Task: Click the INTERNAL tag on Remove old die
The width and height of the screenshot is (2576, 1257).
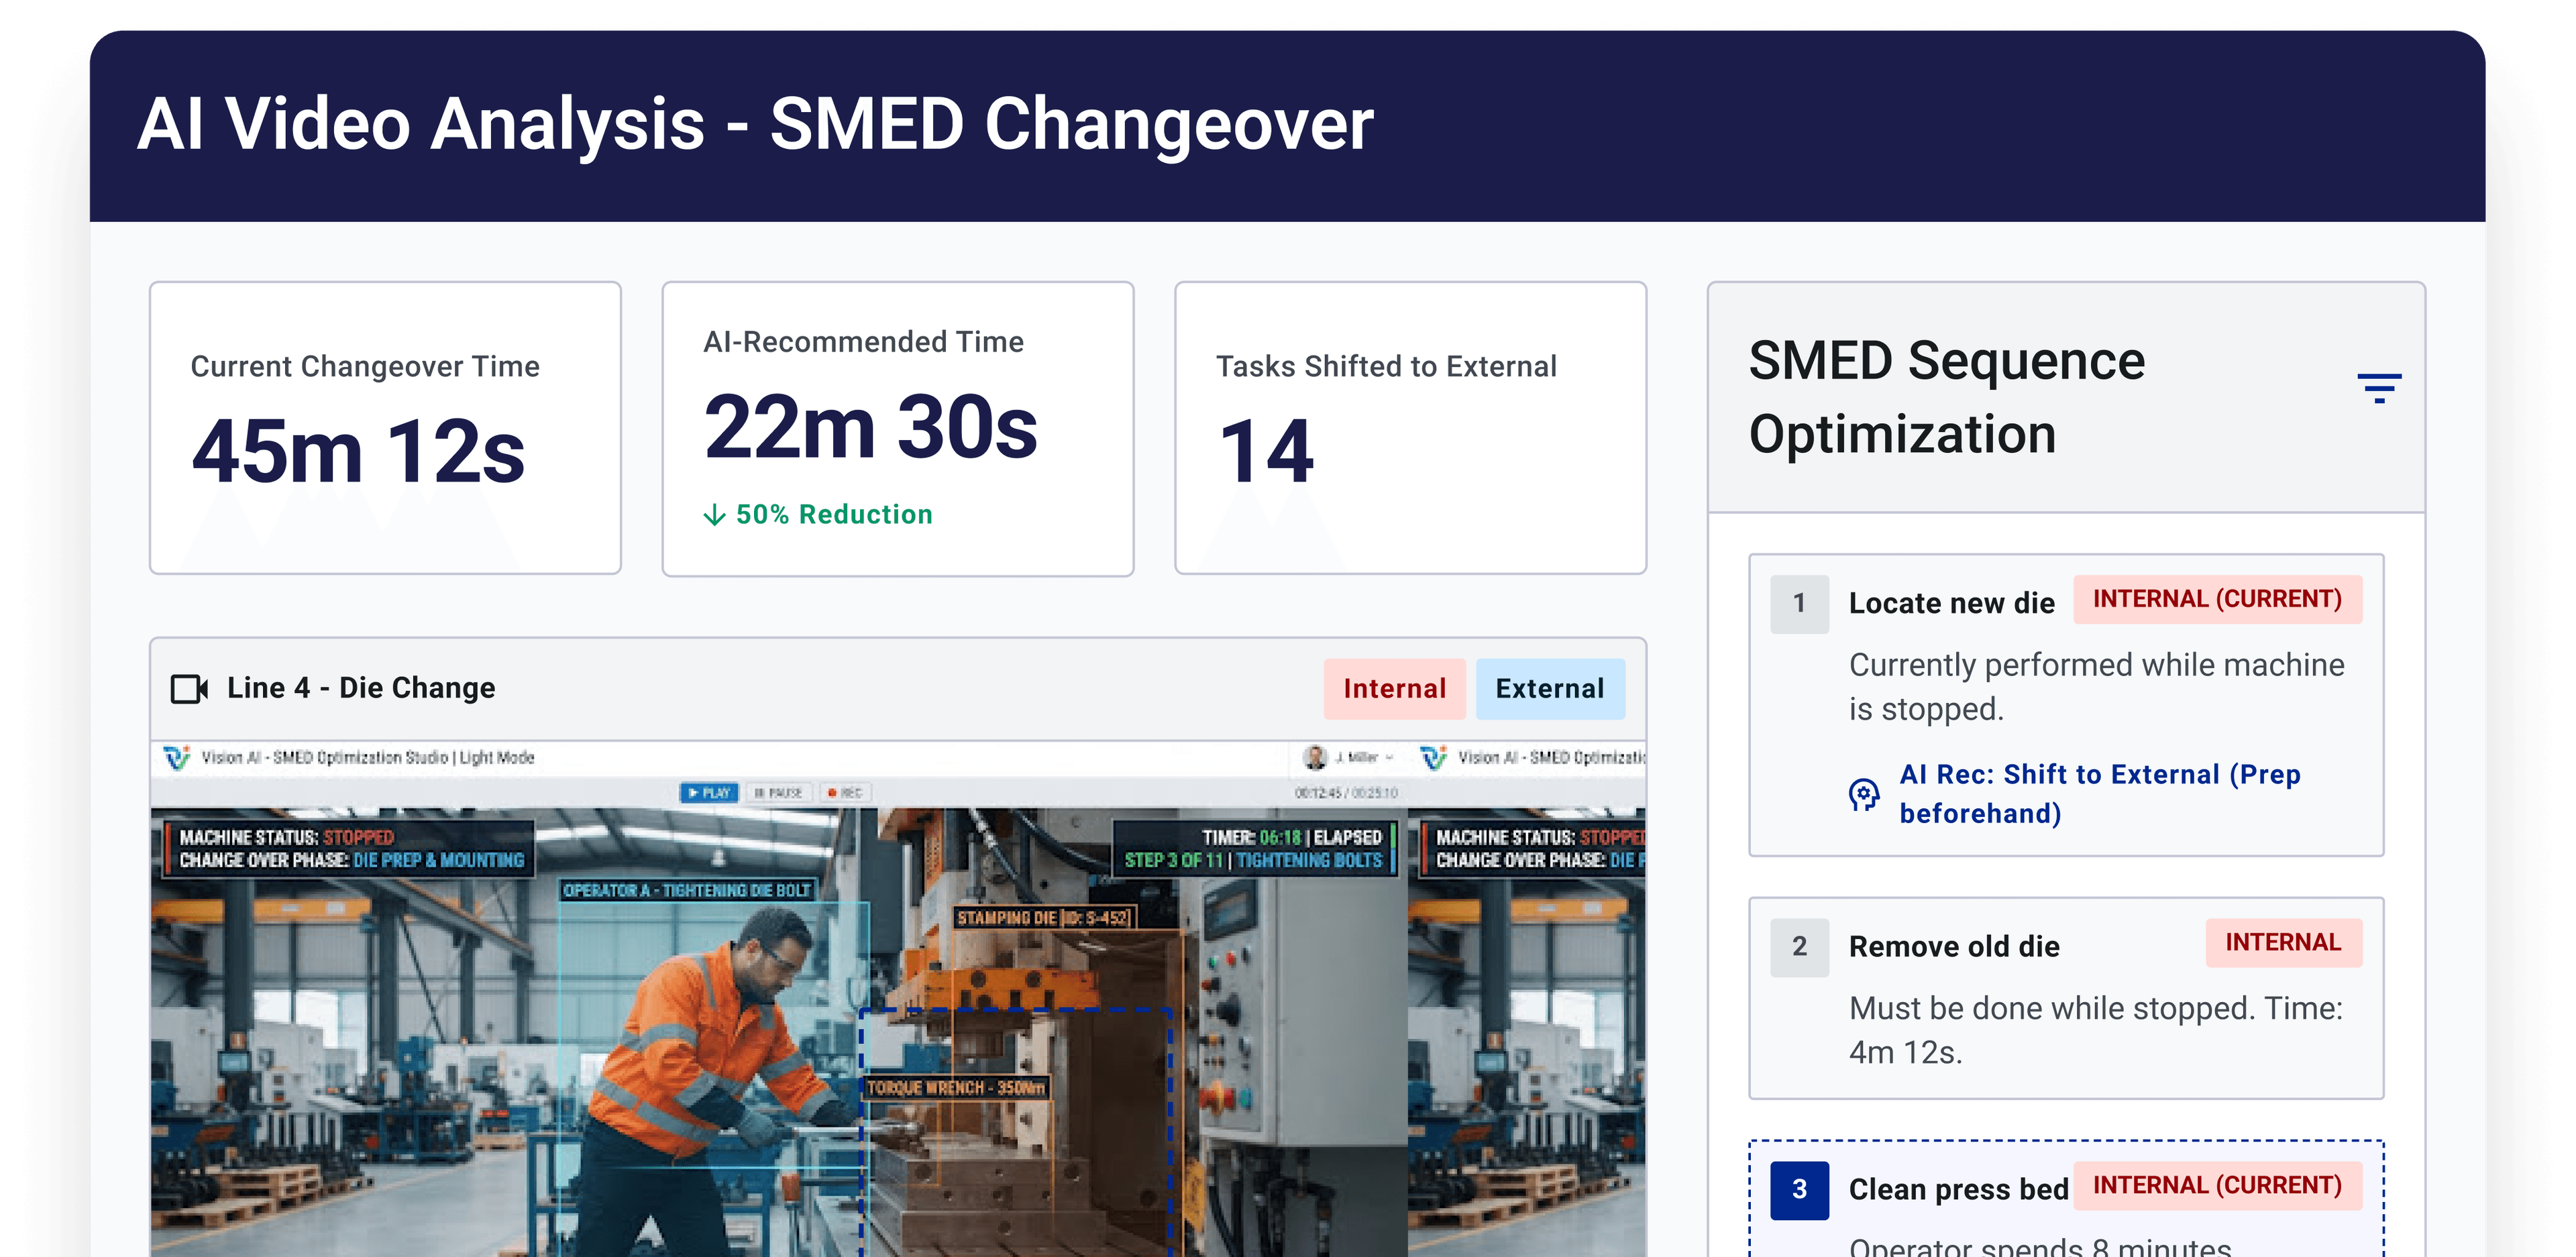Action: coord(2283,943)
